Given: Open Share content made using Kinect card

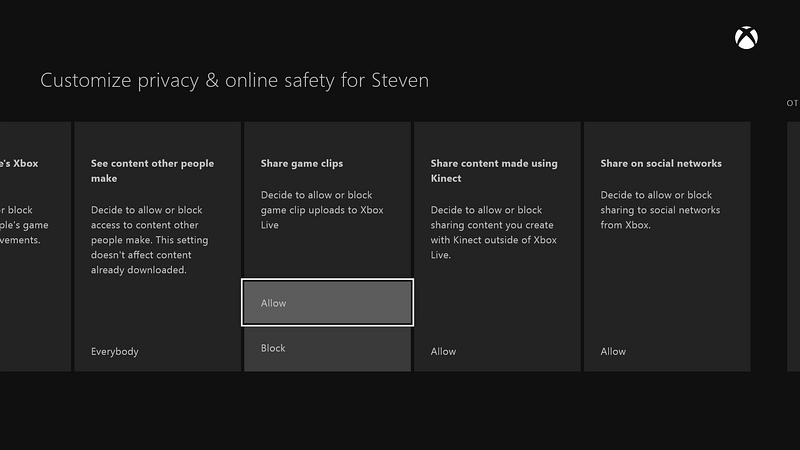Looking at the screenshot, I should tap(497, 246).
